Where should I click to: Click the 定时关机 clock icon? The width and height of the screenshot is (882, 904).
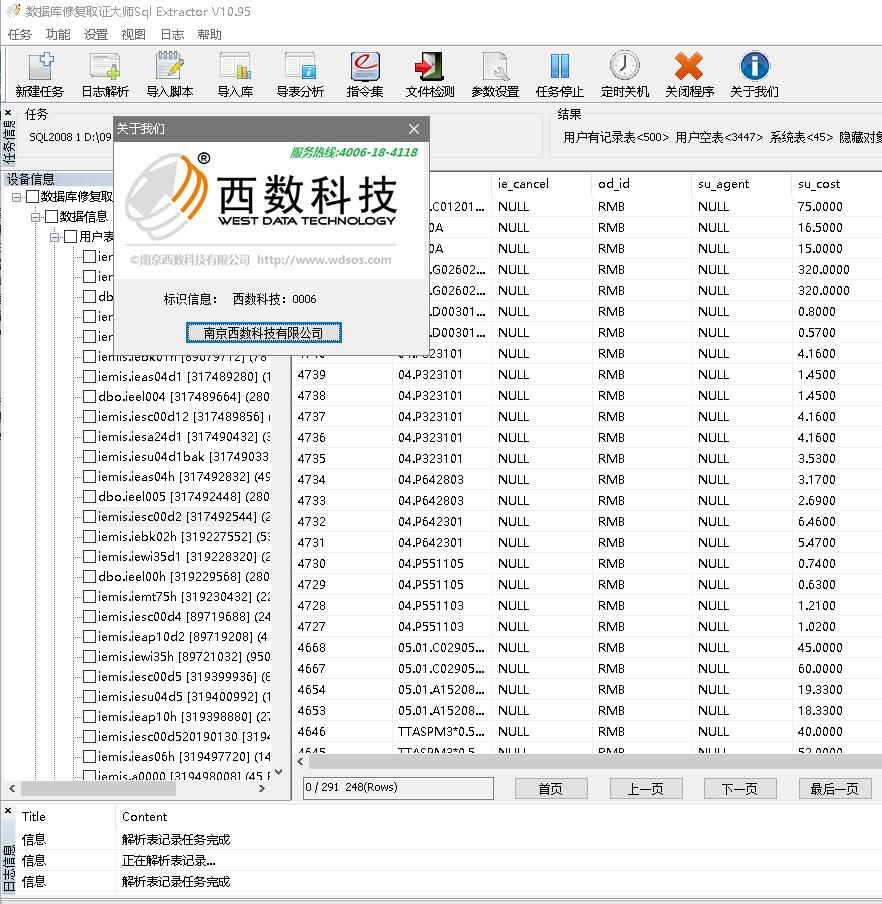625,74
